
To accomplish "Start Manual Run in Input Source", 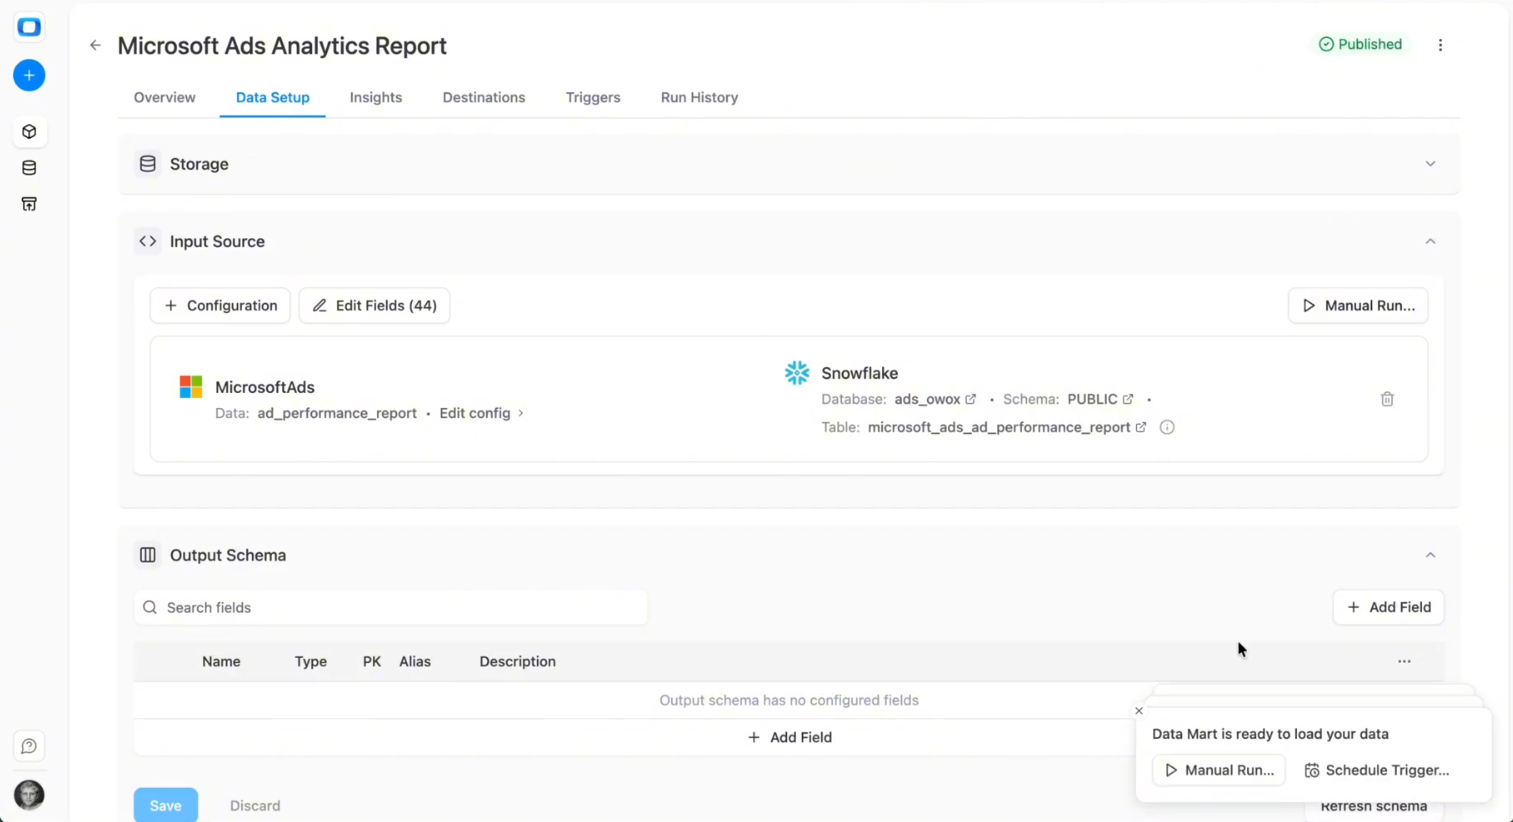I will click(x=1358, y=306).
